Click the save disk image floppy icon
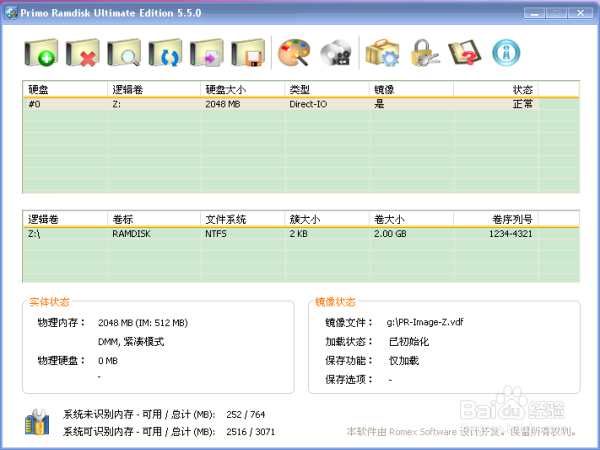 tap(248, 53)
